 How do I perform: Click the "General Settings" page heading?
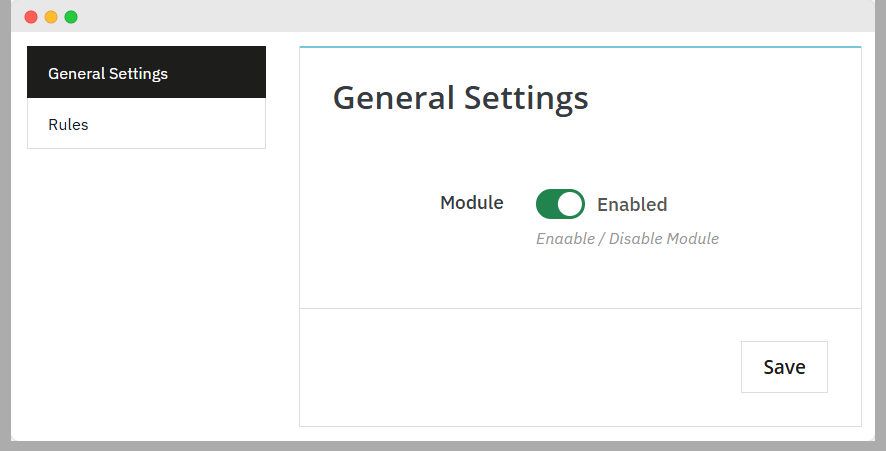point(460,98)
